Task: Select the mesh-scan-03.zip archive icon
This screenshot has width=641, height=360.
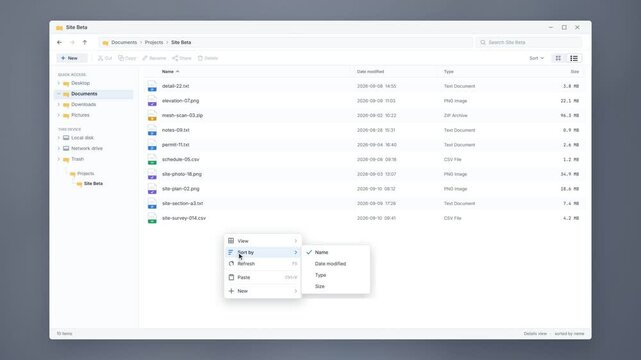Action: point(152,116)
